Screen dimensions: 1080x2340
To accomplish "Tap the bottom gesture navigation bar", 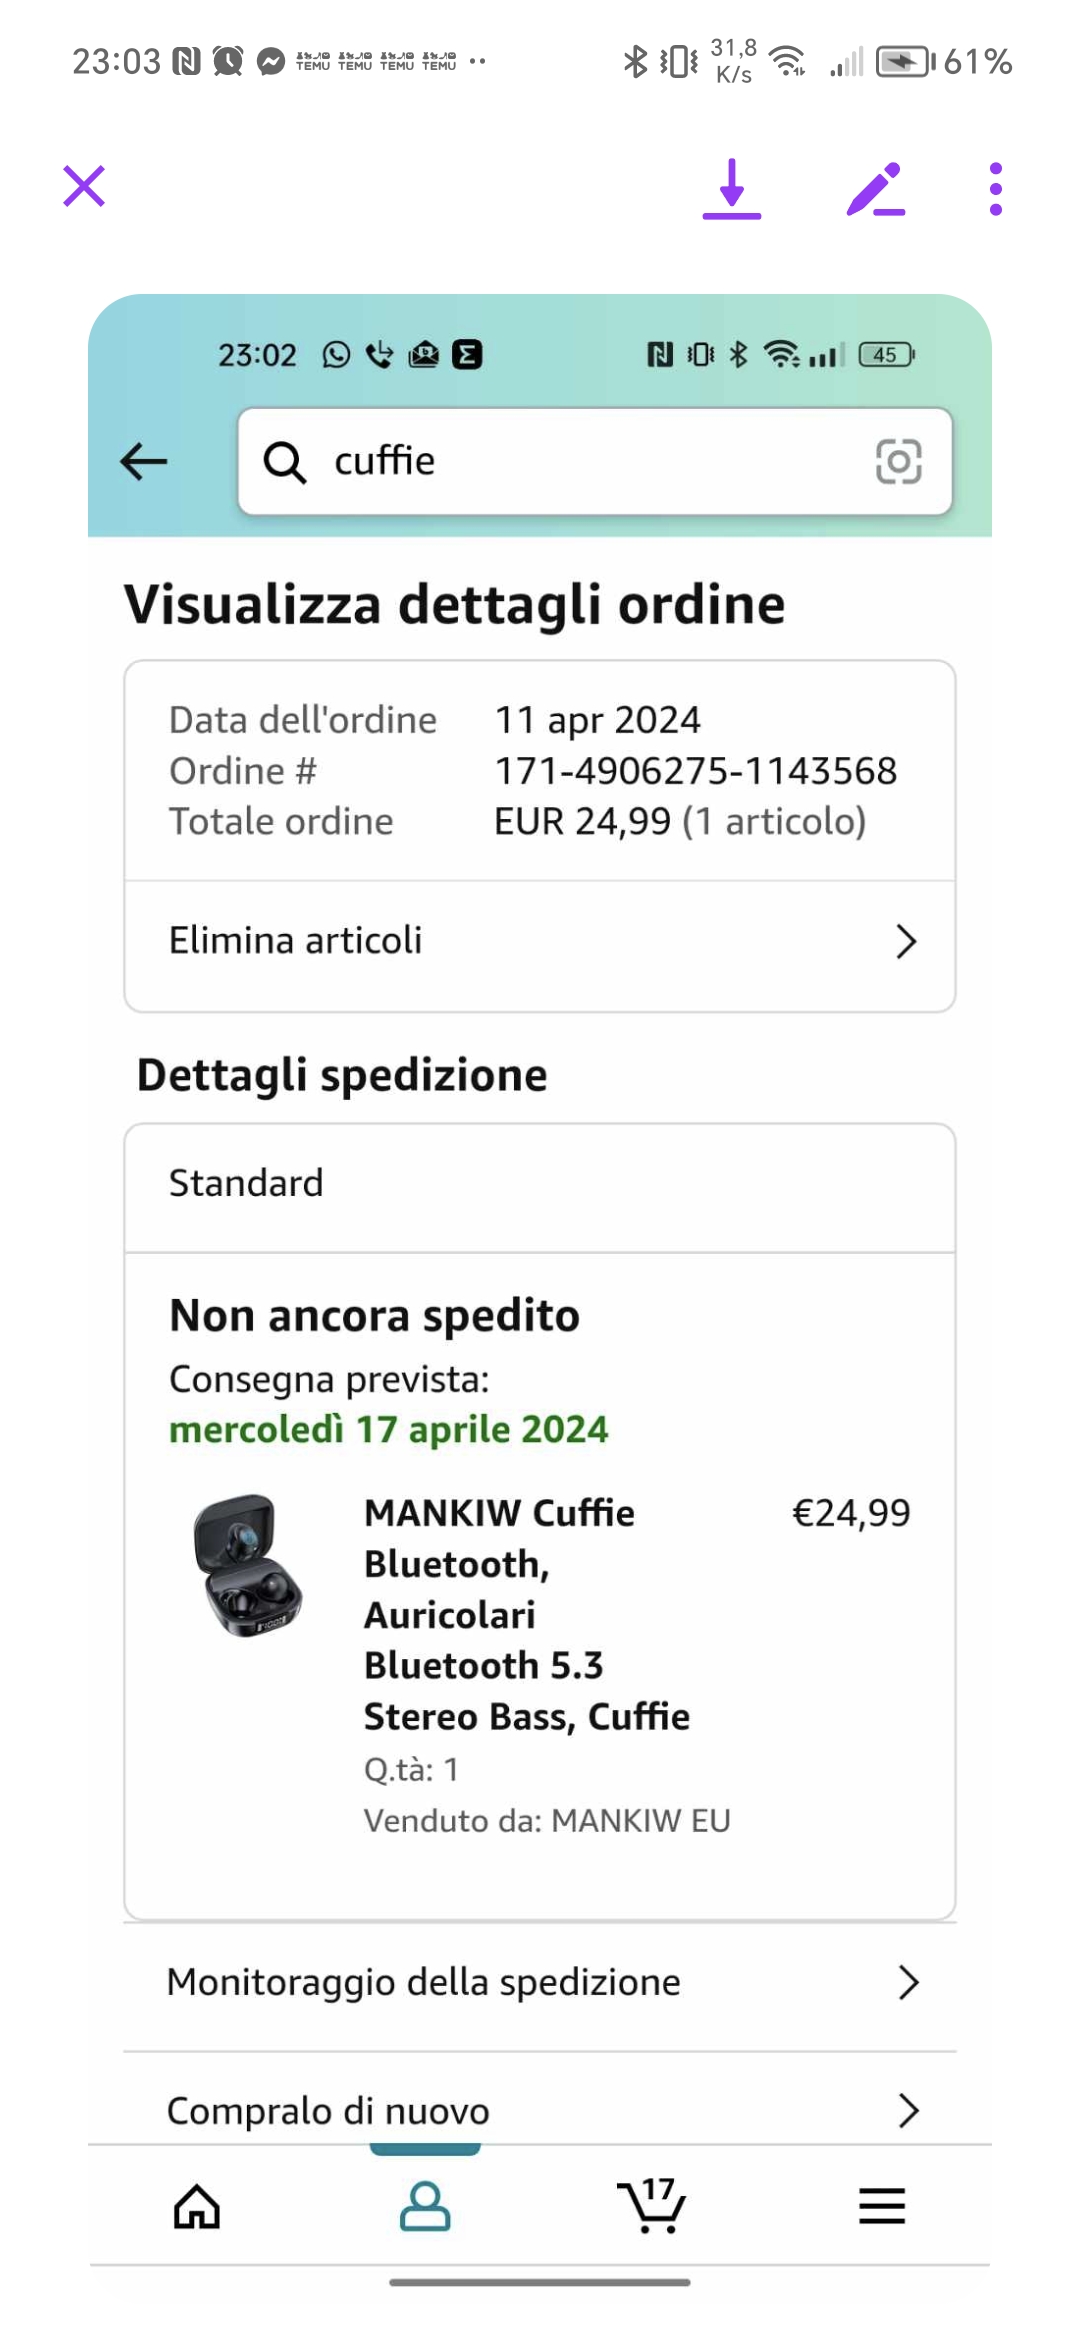I will [x=540, y=2282].
